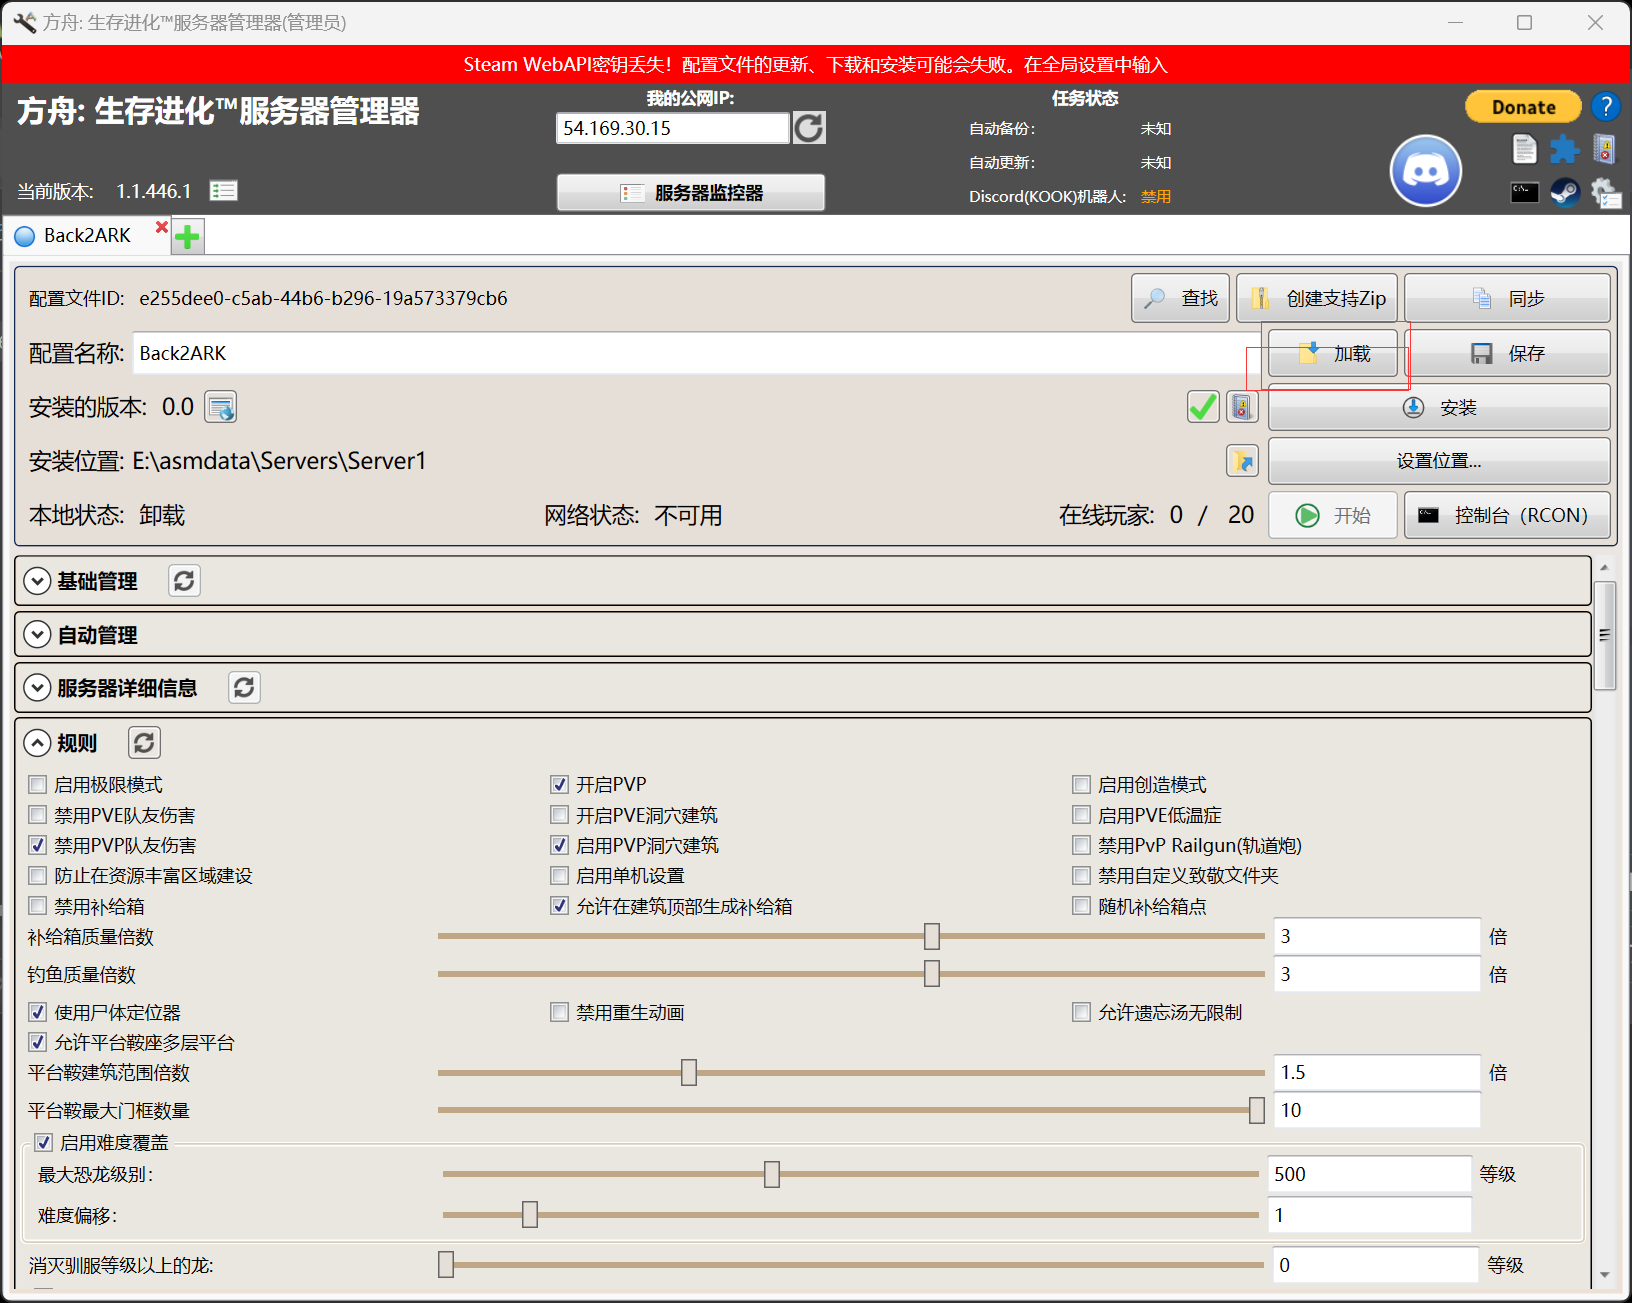This screenshot has width=1632, height=1303.
Task: Click the settings panel vertical scrollbar
Action: click(1605, 636)
